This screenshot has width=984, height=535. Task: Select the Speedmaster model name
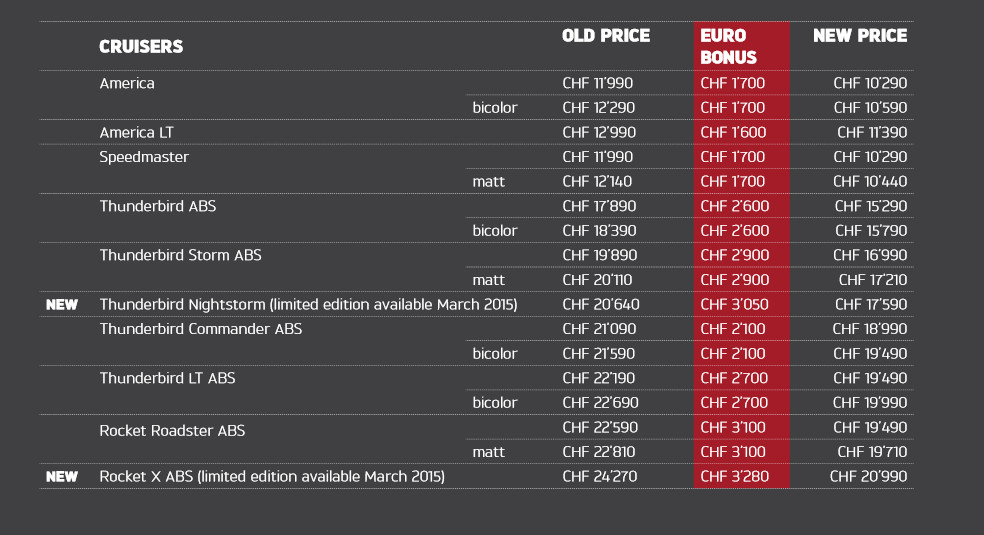pos(144,157)
